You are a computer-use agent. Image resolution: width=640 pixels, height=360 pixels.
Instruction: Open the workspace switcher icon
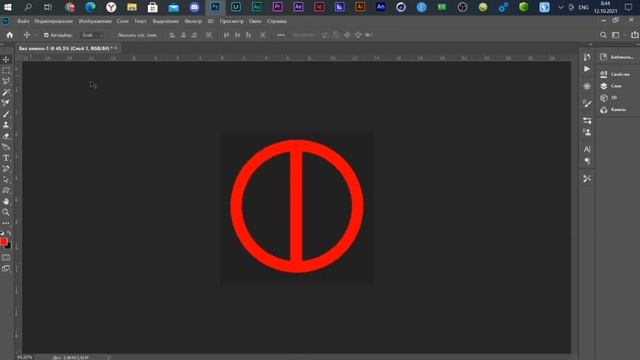click(616, 35)
